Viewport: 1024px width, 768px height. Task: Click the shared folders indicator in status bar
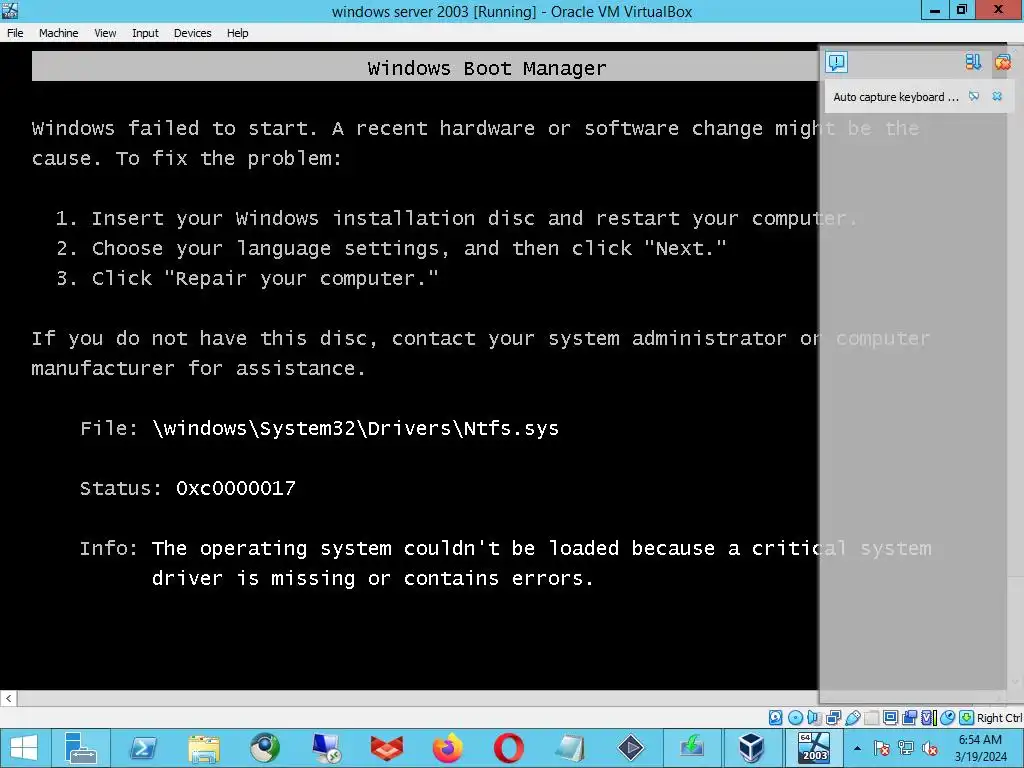click(871, 718)
